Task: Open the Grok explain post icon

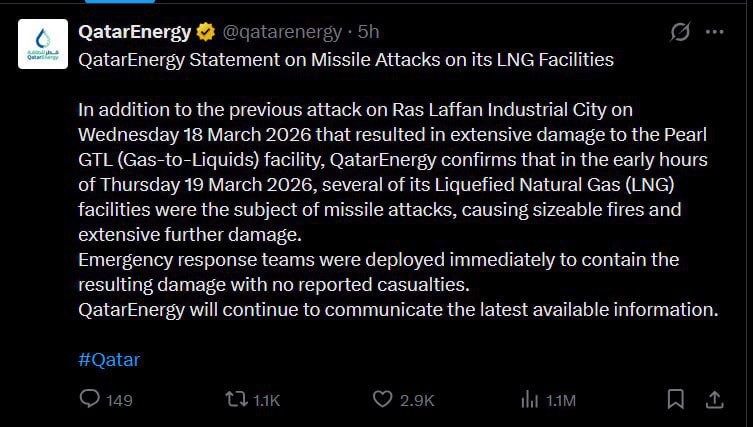Action: [x=679, y=32]
